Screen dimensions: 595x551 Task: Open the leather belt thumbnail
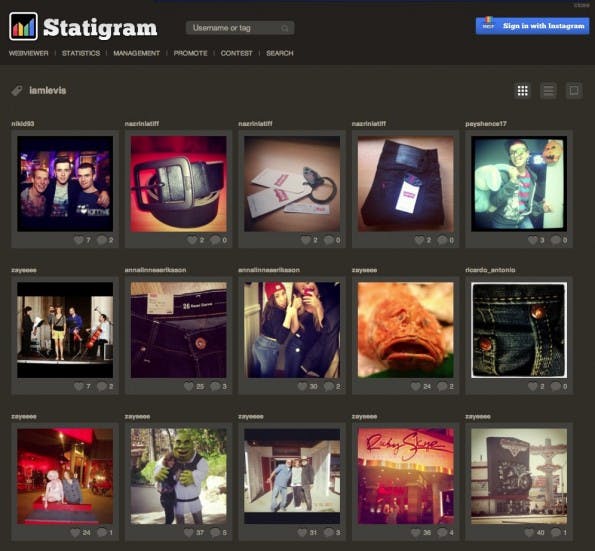pyautogui.click(x=178, y=184)
